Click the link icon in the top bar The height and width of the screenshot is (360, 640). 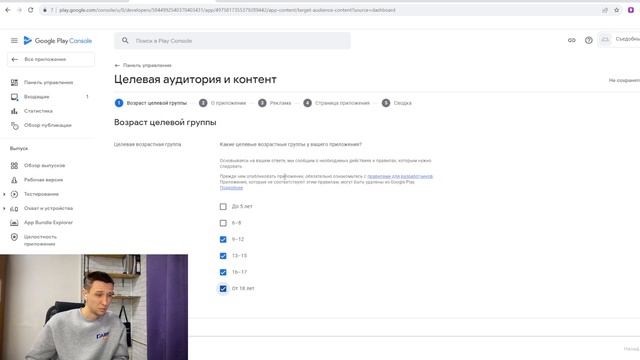coord(571,40)
